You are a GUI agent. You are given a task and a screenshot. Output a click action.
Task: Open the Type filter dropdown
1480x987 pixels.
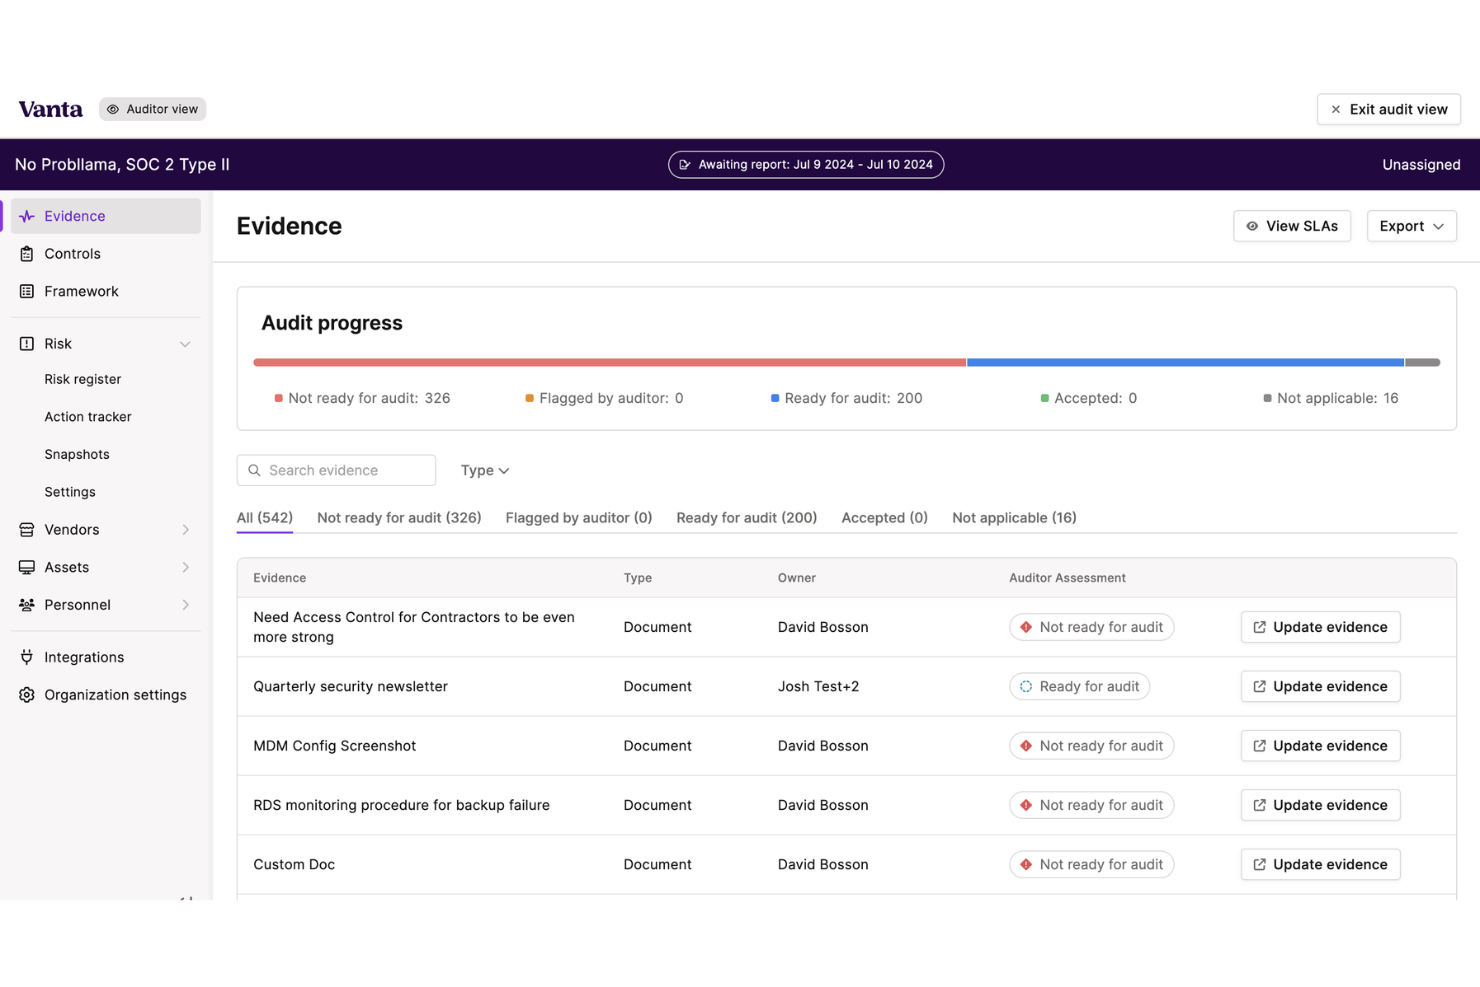pos(484,470)
